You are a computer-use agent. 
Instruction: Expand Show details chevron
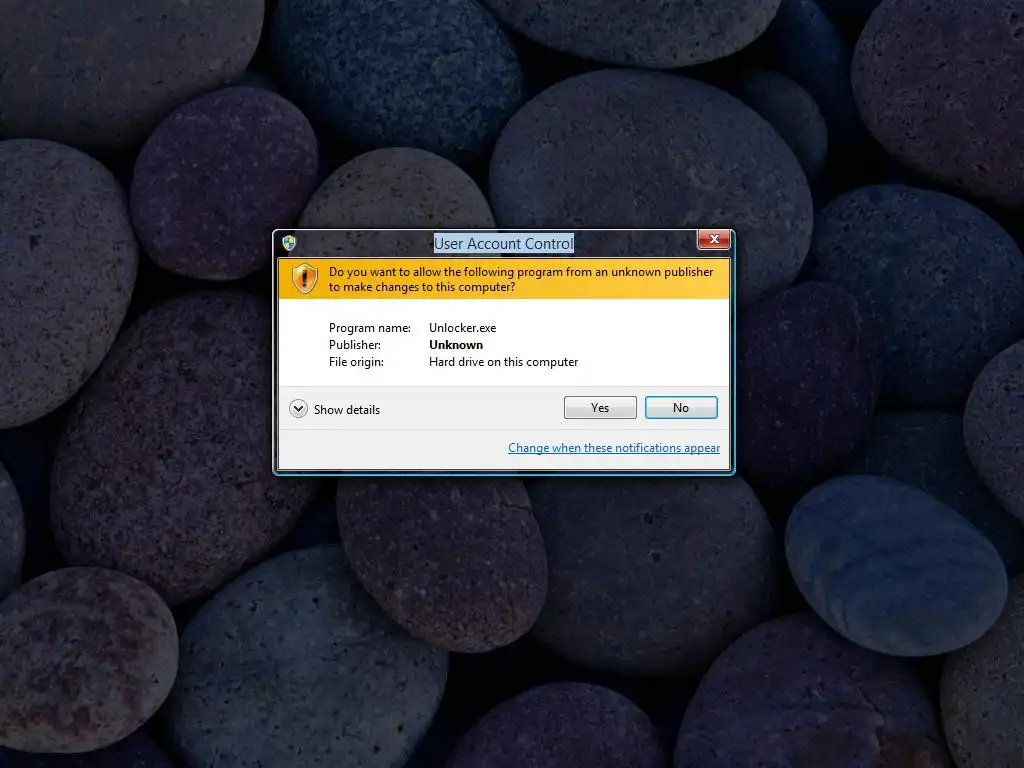pyautogui.click(x=298, y=409)
